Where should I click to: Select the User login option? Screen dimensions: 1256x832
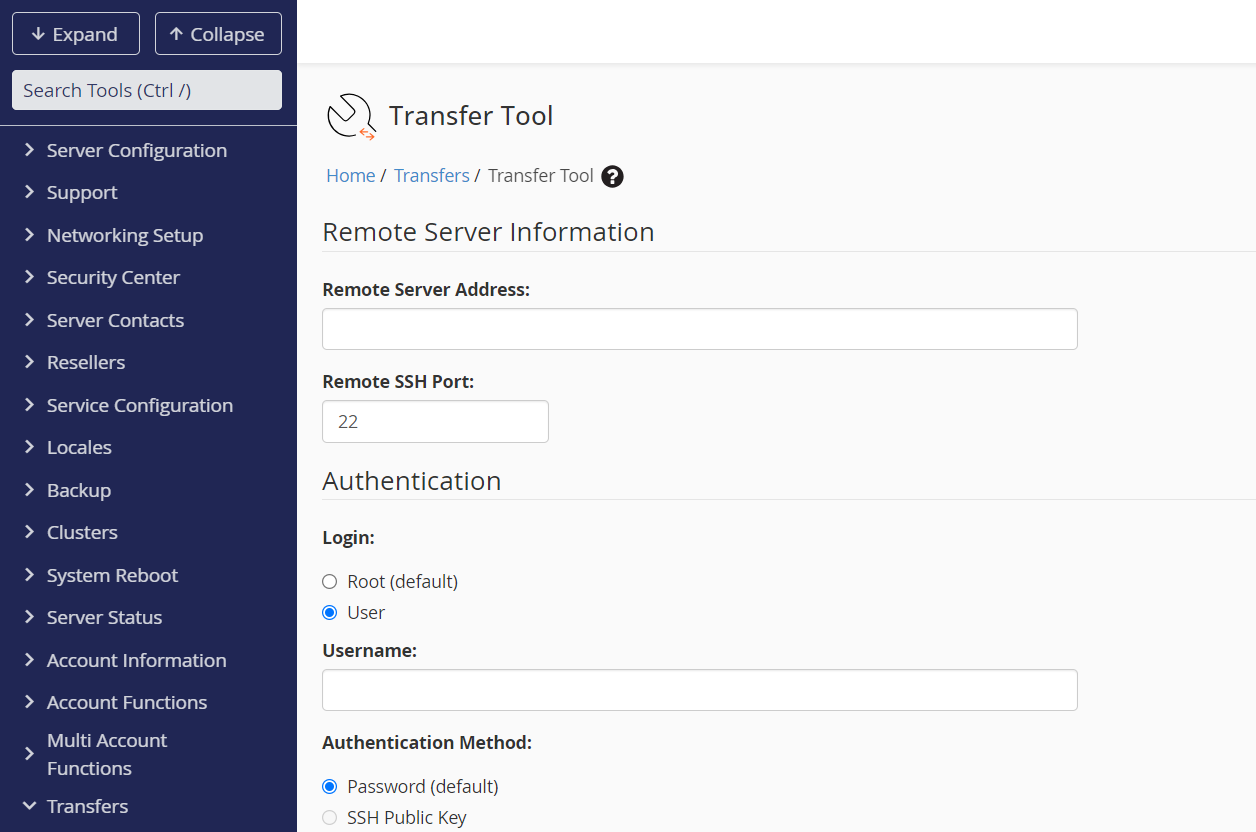330,613
